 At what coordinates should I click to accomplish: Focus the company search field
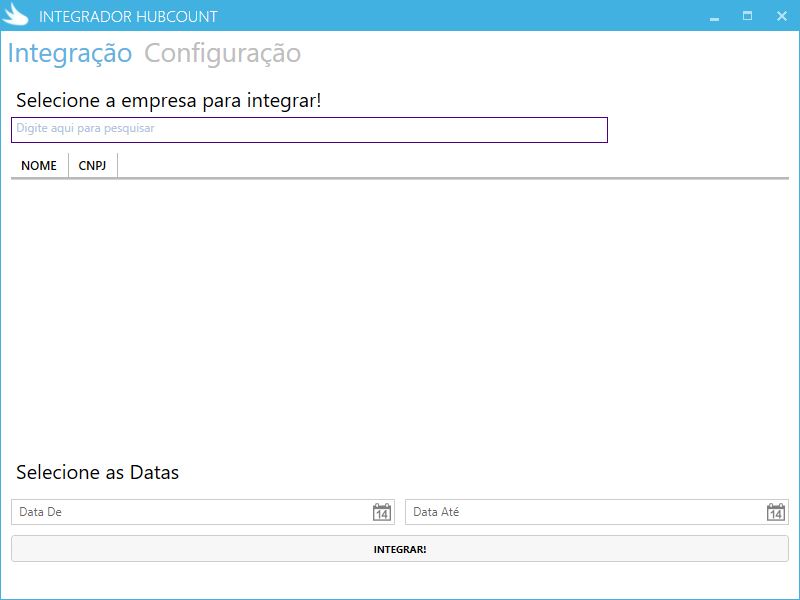(309, 130)
